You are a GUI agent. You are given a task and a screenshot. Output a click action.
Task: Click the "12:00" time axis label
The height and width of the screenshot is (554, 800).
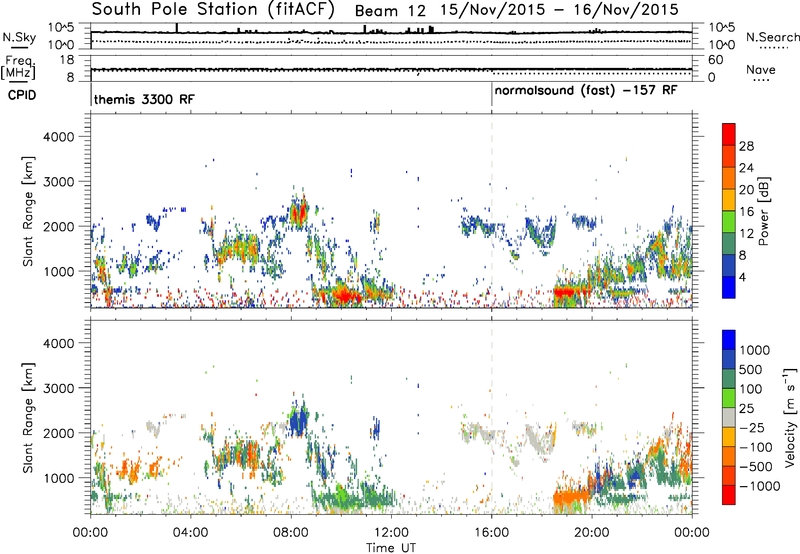pyautogui.click(x=391, y=532)
